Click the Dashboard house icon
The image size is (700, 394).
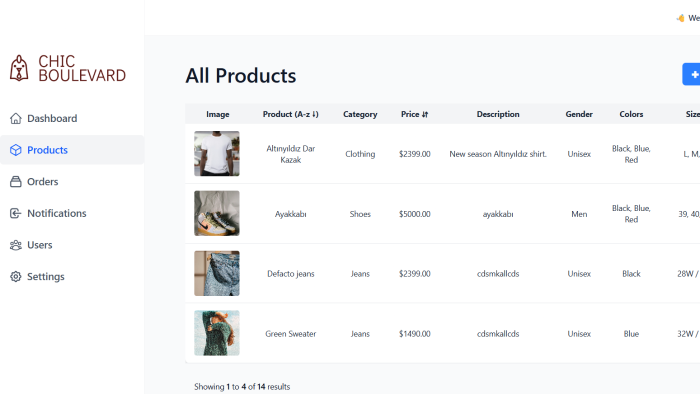pyautogui.click(x=16, y=118)
